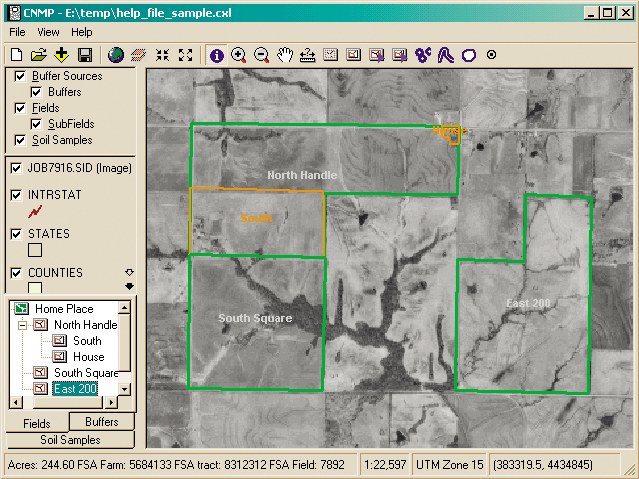Click the globe icon in the toolbar
The width and height of the screenshot is (639, 479).
click(116, 55)
